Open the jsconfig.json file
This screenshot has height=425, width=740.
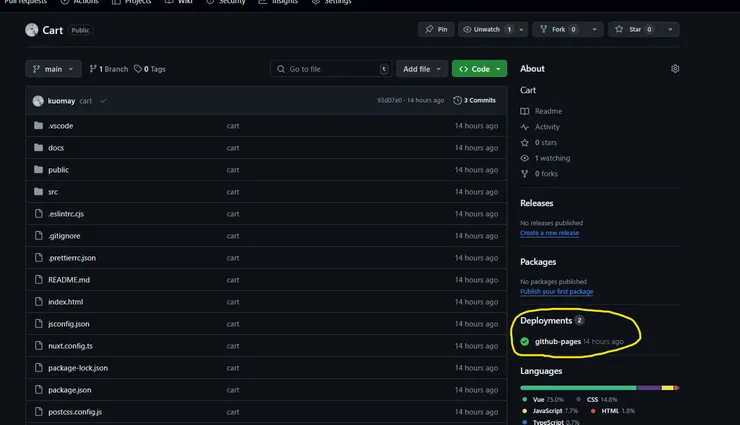[69, 324]
